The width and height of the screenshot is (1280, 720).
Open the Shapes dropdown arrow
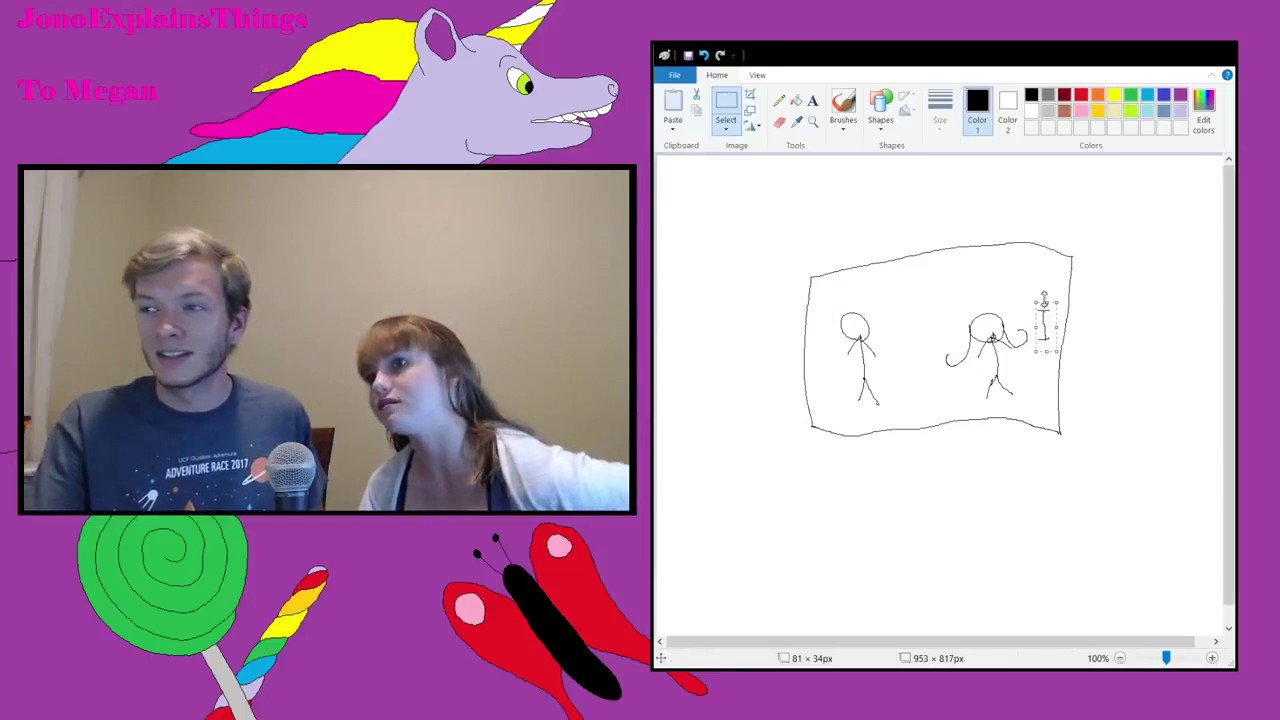click(880, 129)
